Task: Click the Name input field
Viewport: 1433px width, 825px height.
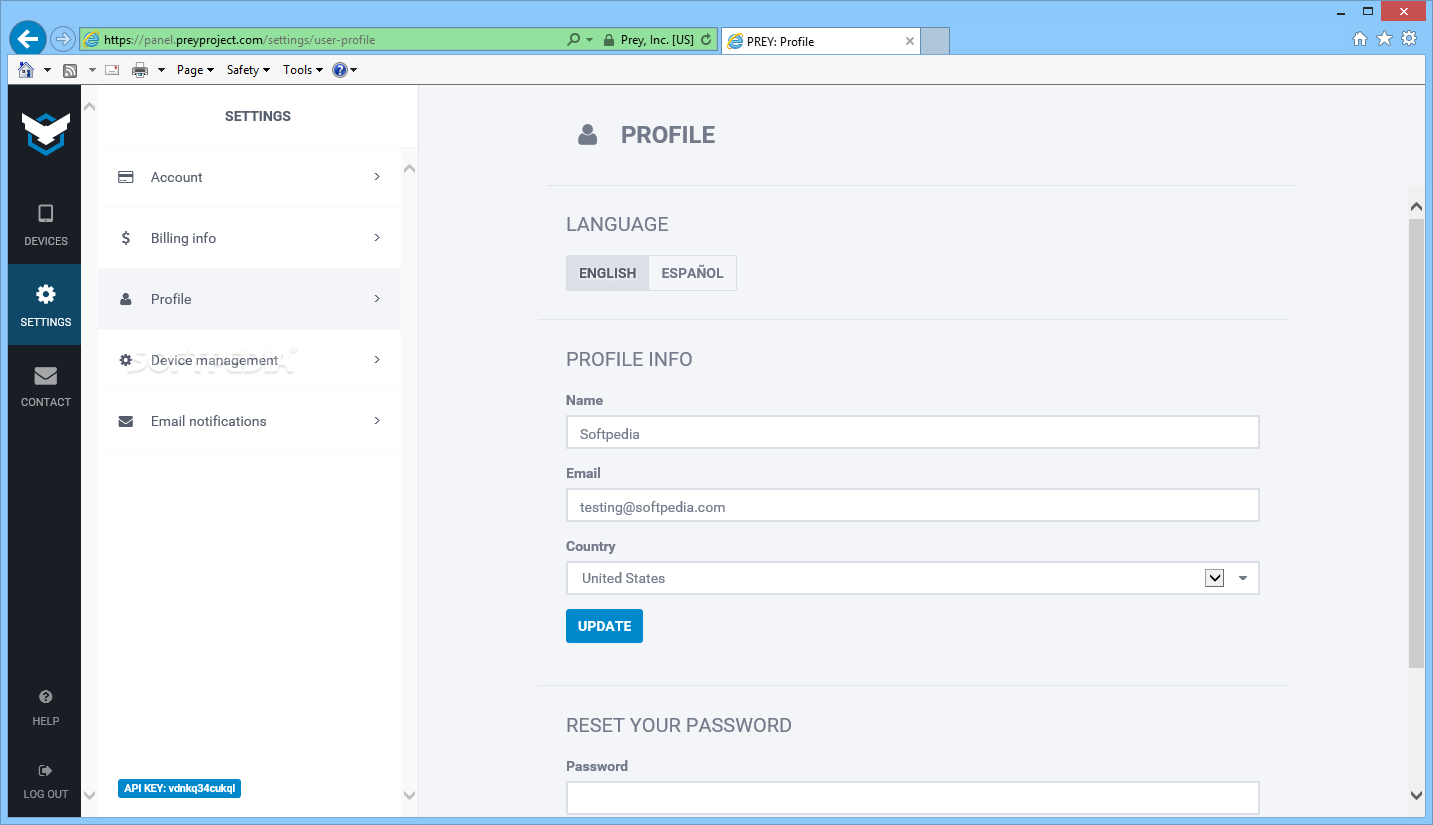Action: [x=912, y=433]
